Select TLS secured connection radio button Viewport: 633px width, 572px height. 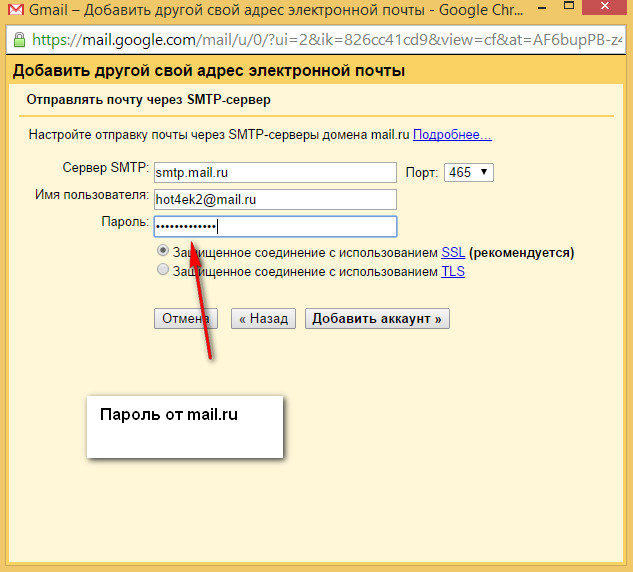[x=163, y=270]
